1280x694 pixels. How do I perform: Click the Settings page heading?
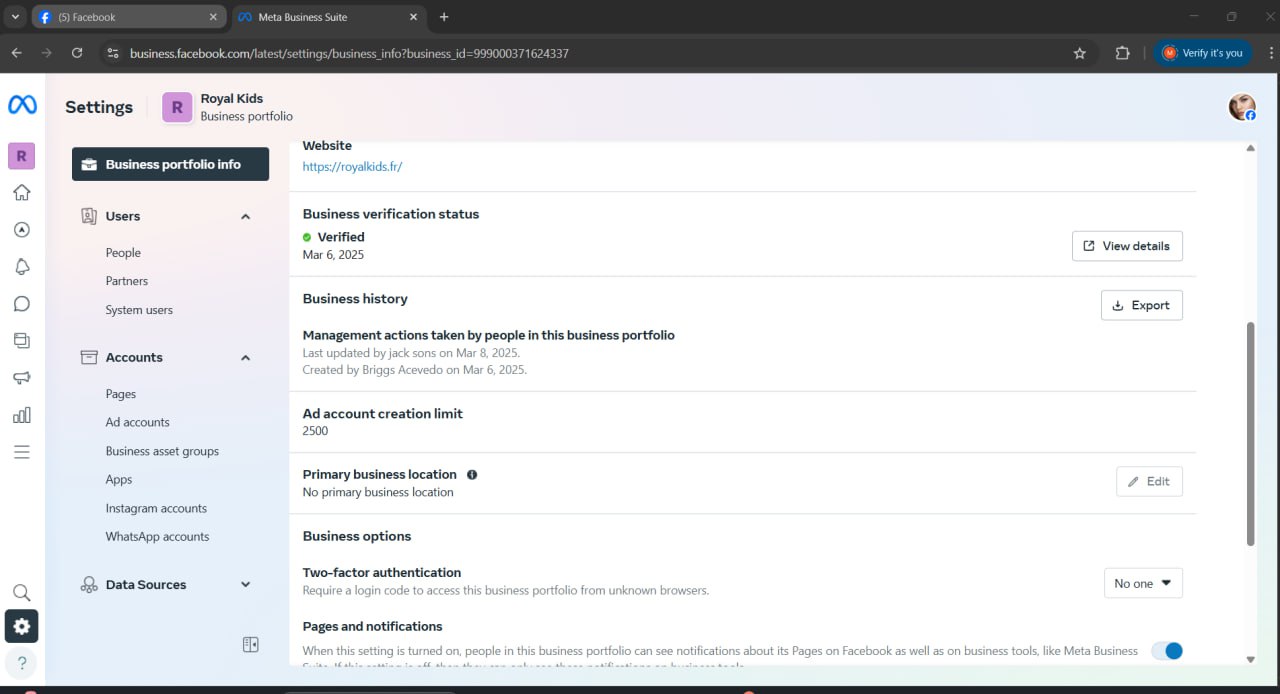click(99, 107)
